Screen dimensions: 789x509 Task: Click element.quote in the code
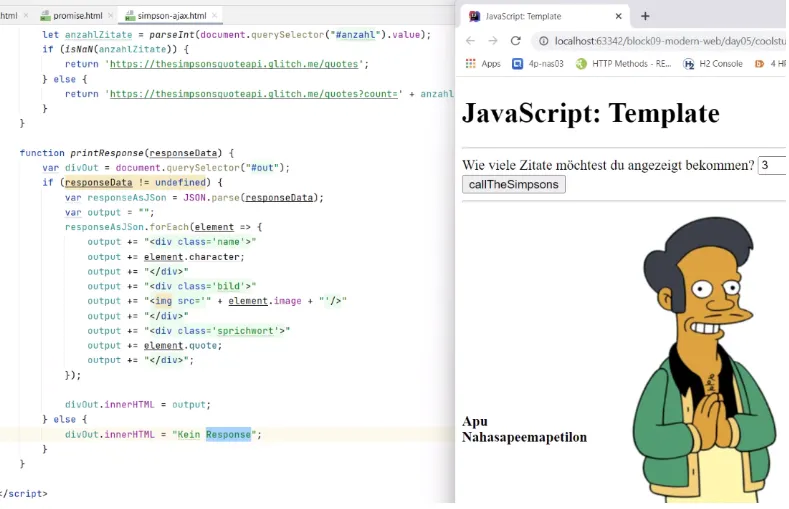click(181, 346)
